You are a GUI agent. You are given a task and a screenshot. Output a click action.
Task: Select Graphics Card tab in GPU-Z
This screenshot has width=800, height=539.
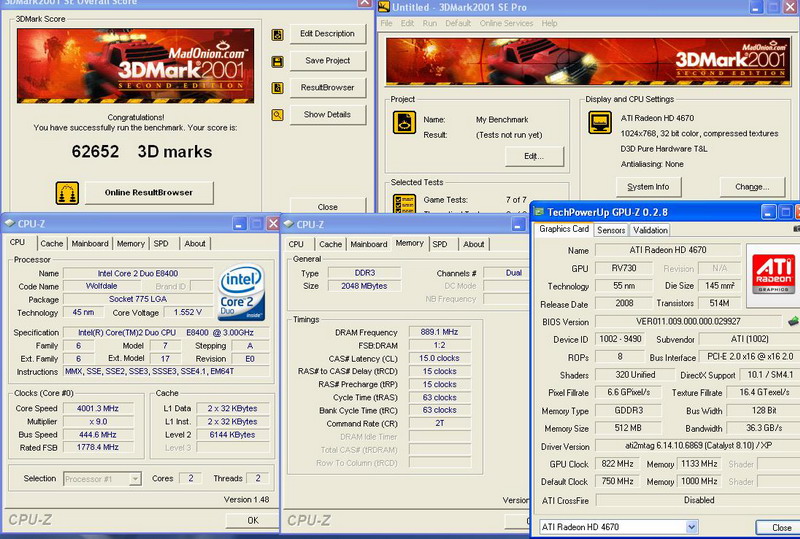click(x=564, y=229)
